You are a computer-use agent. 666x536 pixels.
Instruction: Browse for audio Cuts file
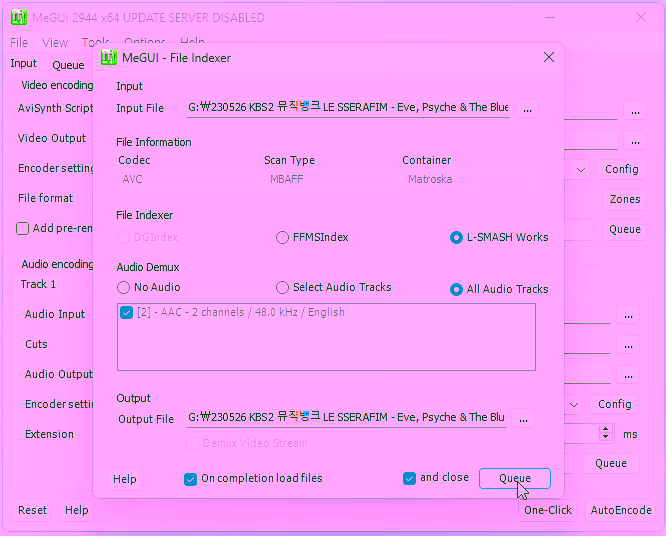pos(628,346)
